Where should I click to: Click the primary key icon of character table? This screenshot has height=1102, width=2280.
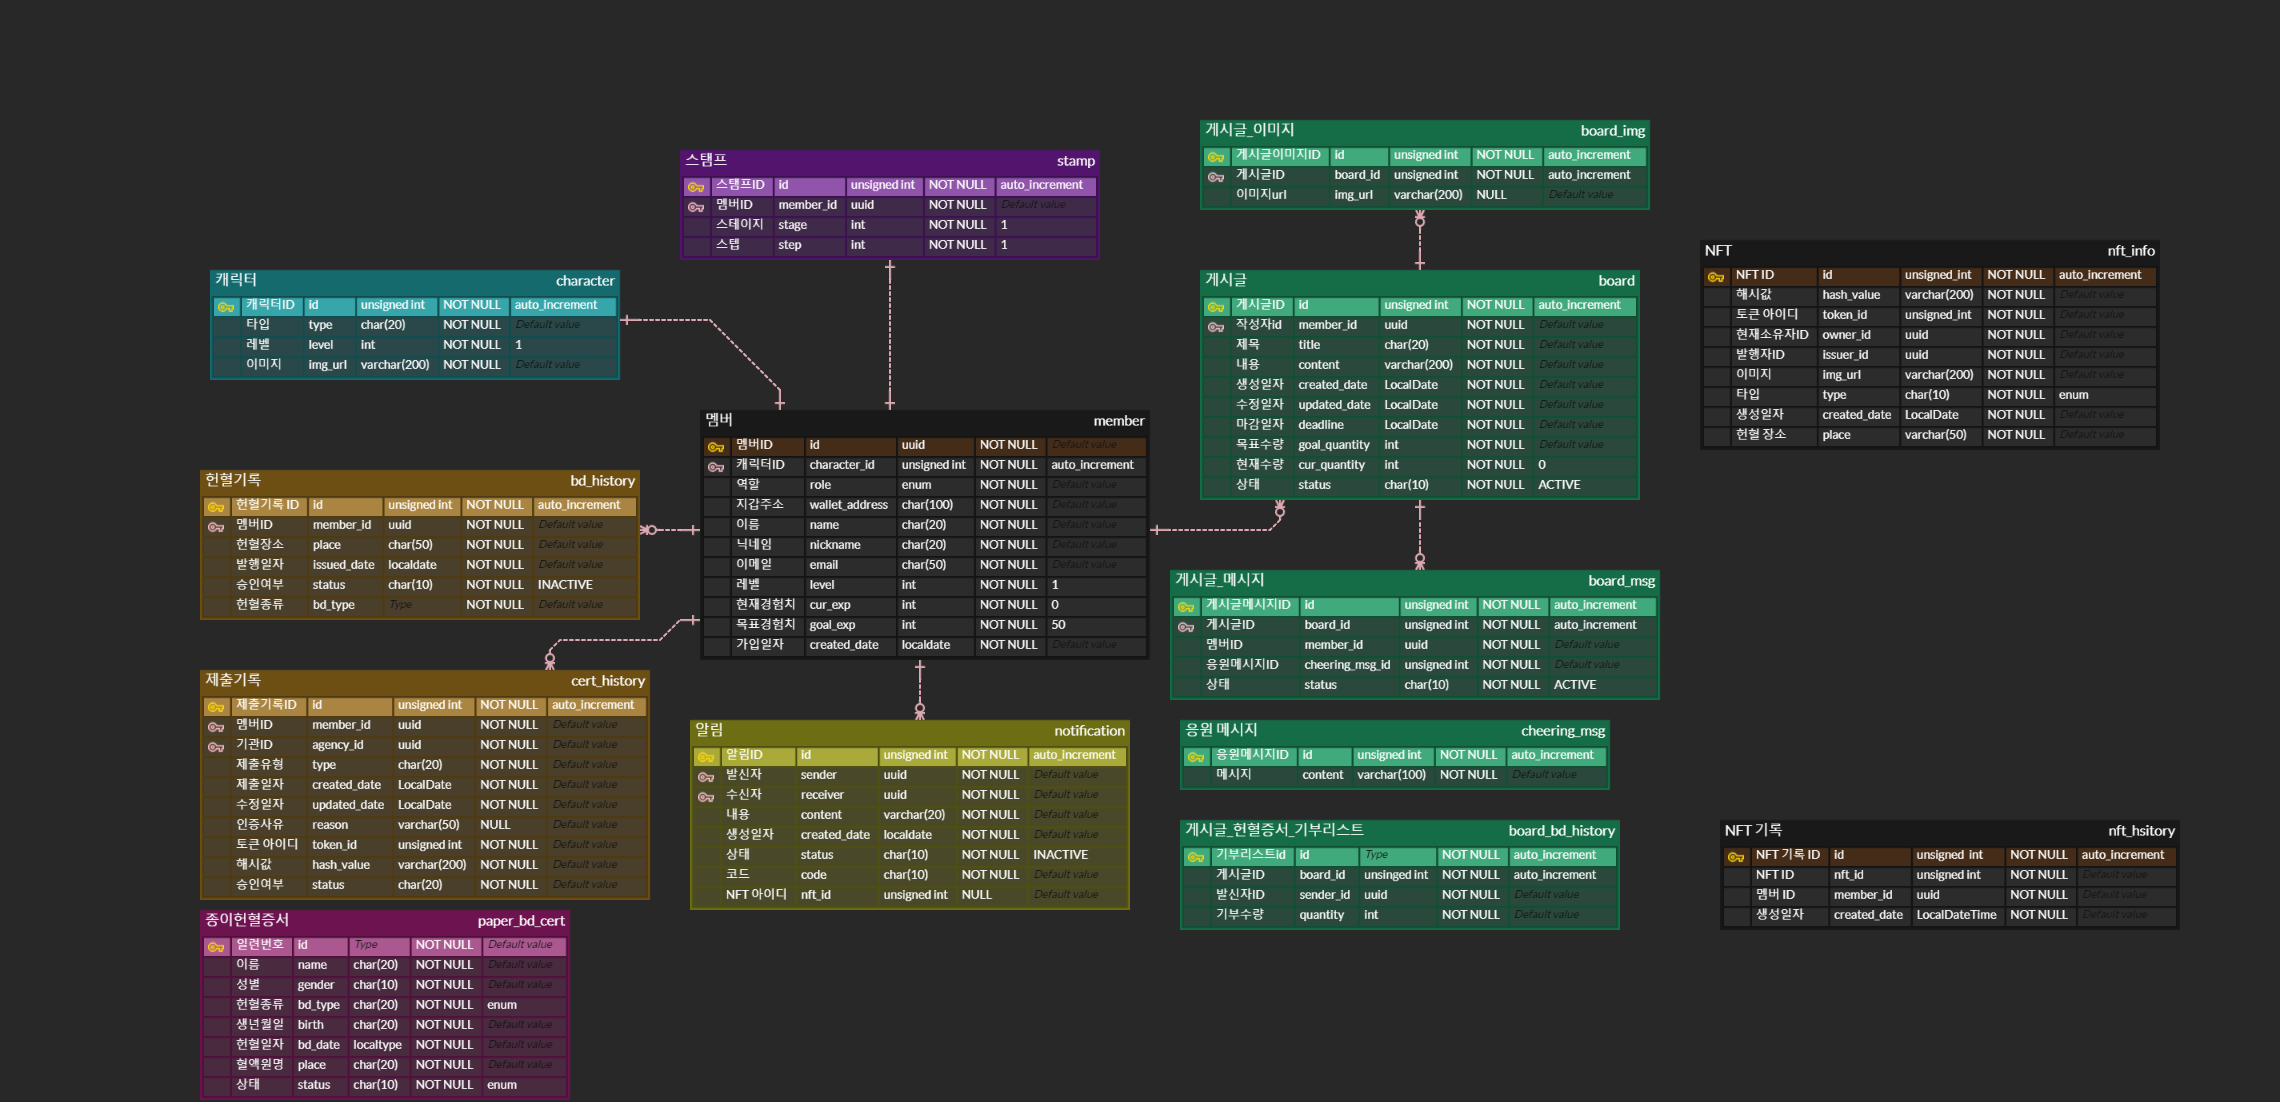coord(225,307)
